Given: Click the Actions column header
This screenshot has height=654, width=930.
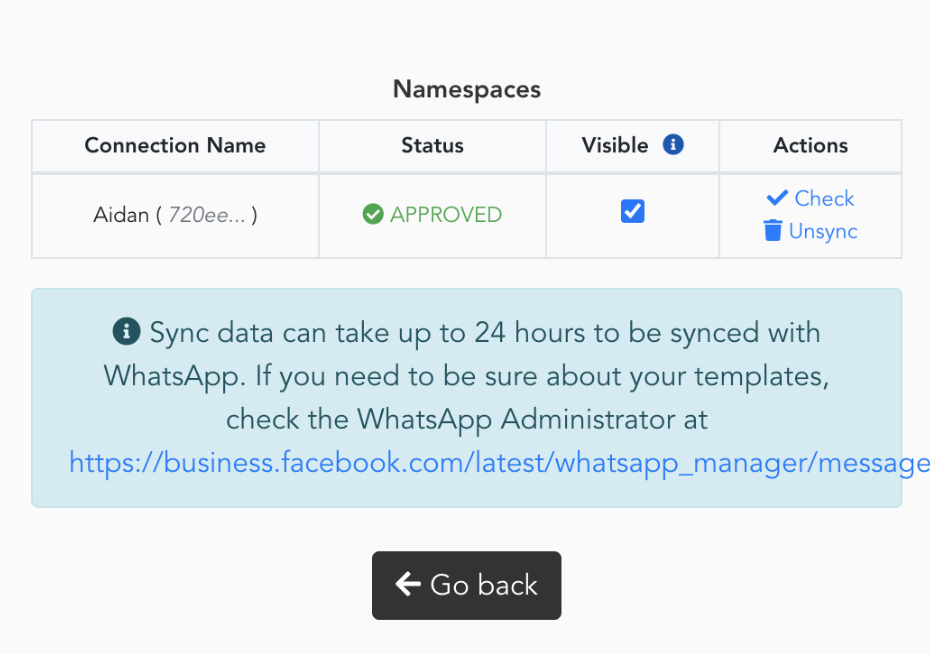Looking at the screenshot, I should click(x=810, y=145).
